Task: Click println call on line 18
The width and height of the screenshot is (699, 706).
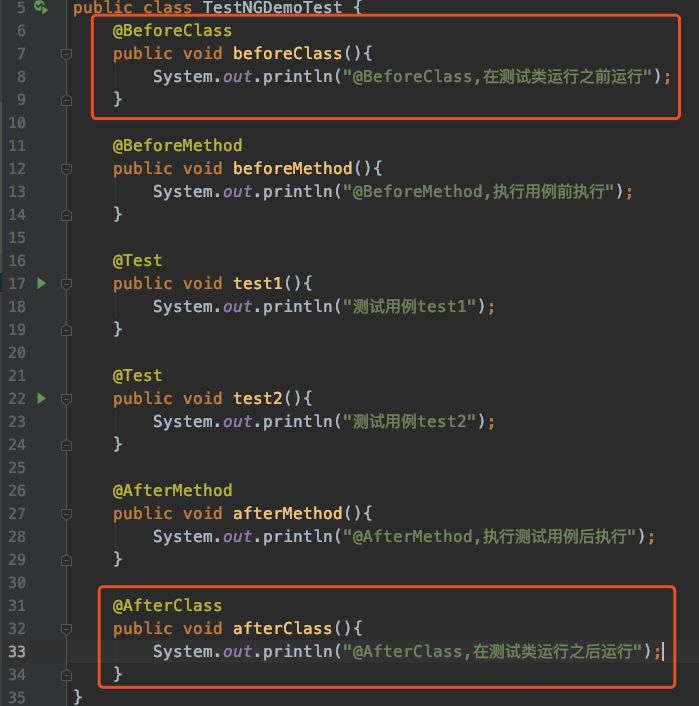Action: coord(297,307)
